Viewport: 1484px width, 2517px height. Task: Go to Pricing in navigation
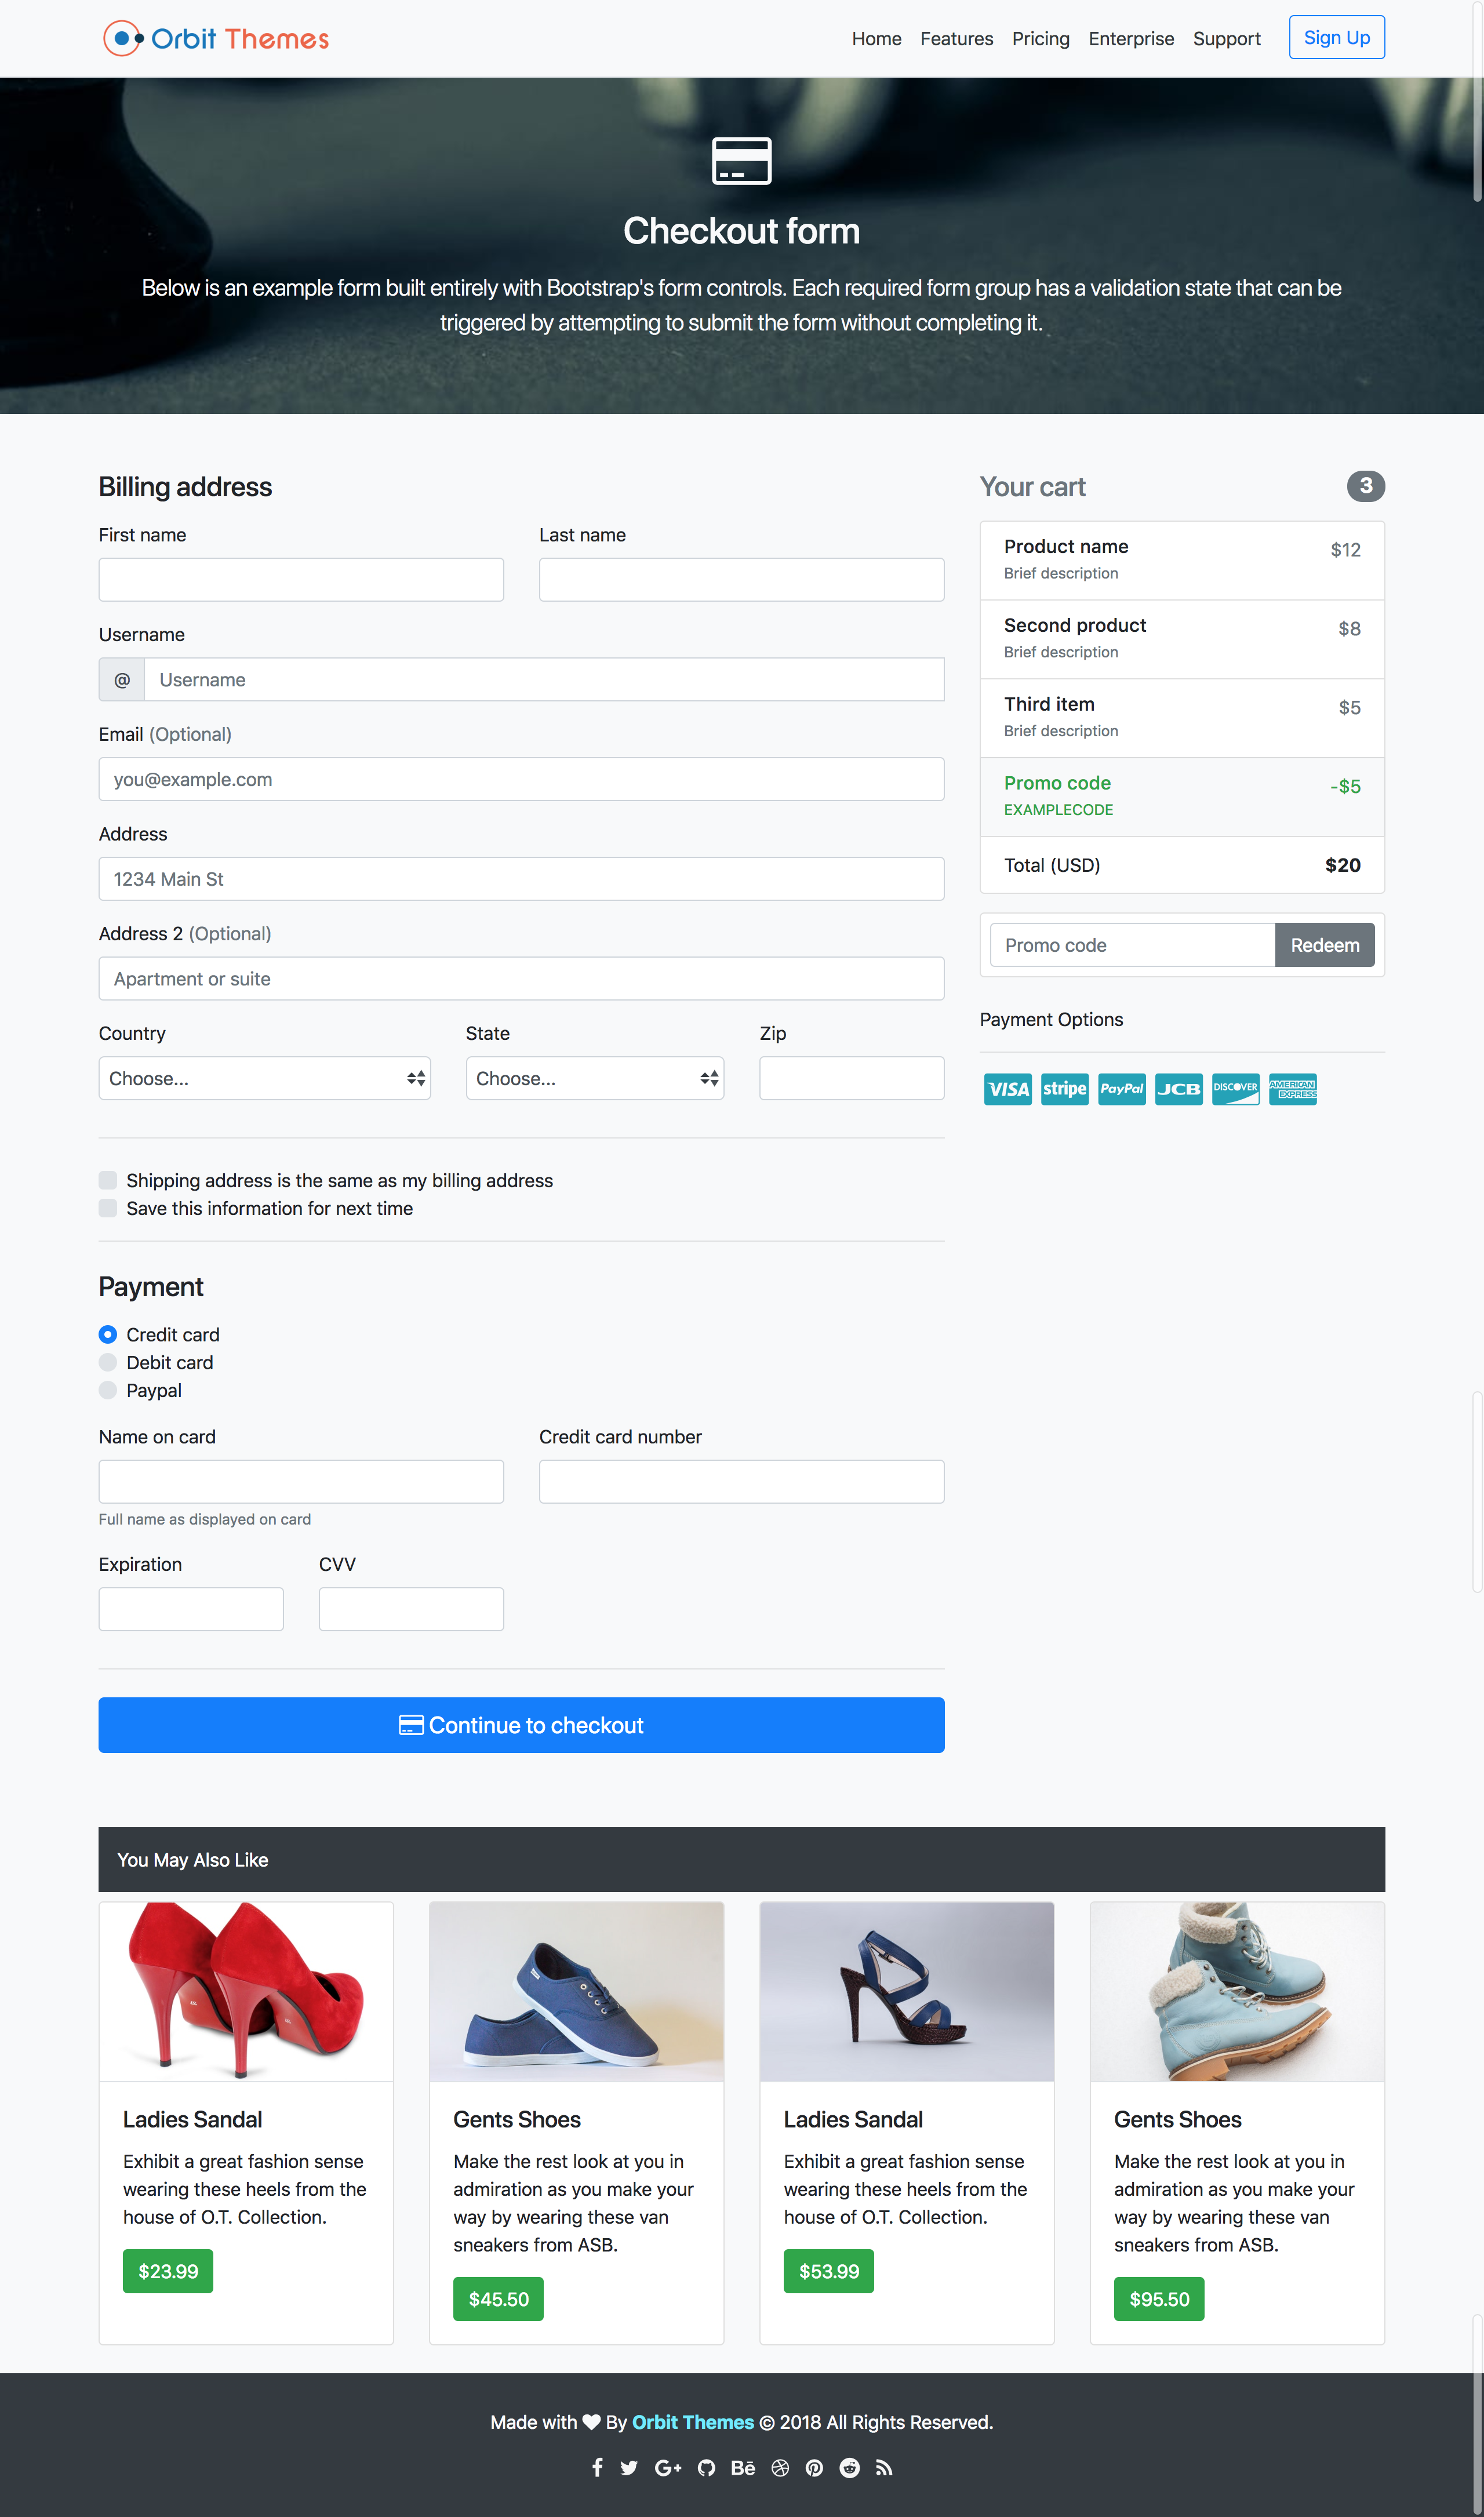pos(1040,38)
